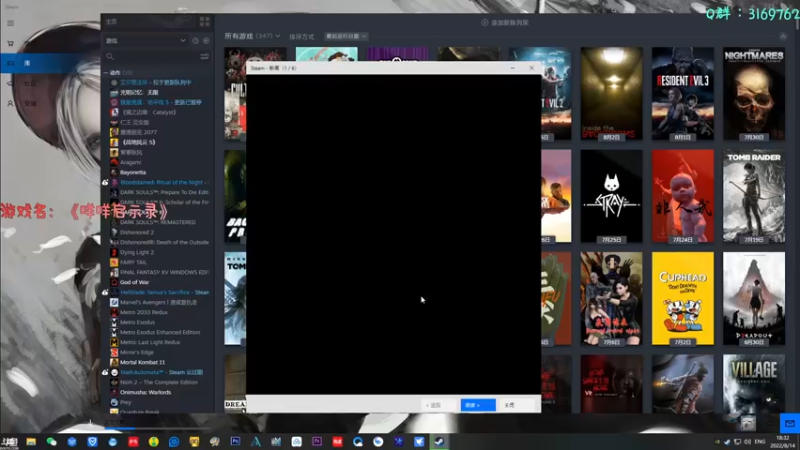Open the Cuphead game cover

click(x=683, y=298)
